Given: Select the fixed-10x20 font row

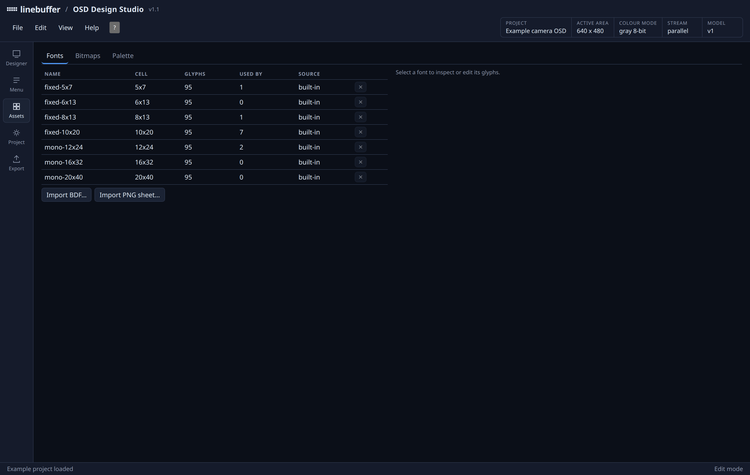Looking at the screenshot, I should [214, 132].
